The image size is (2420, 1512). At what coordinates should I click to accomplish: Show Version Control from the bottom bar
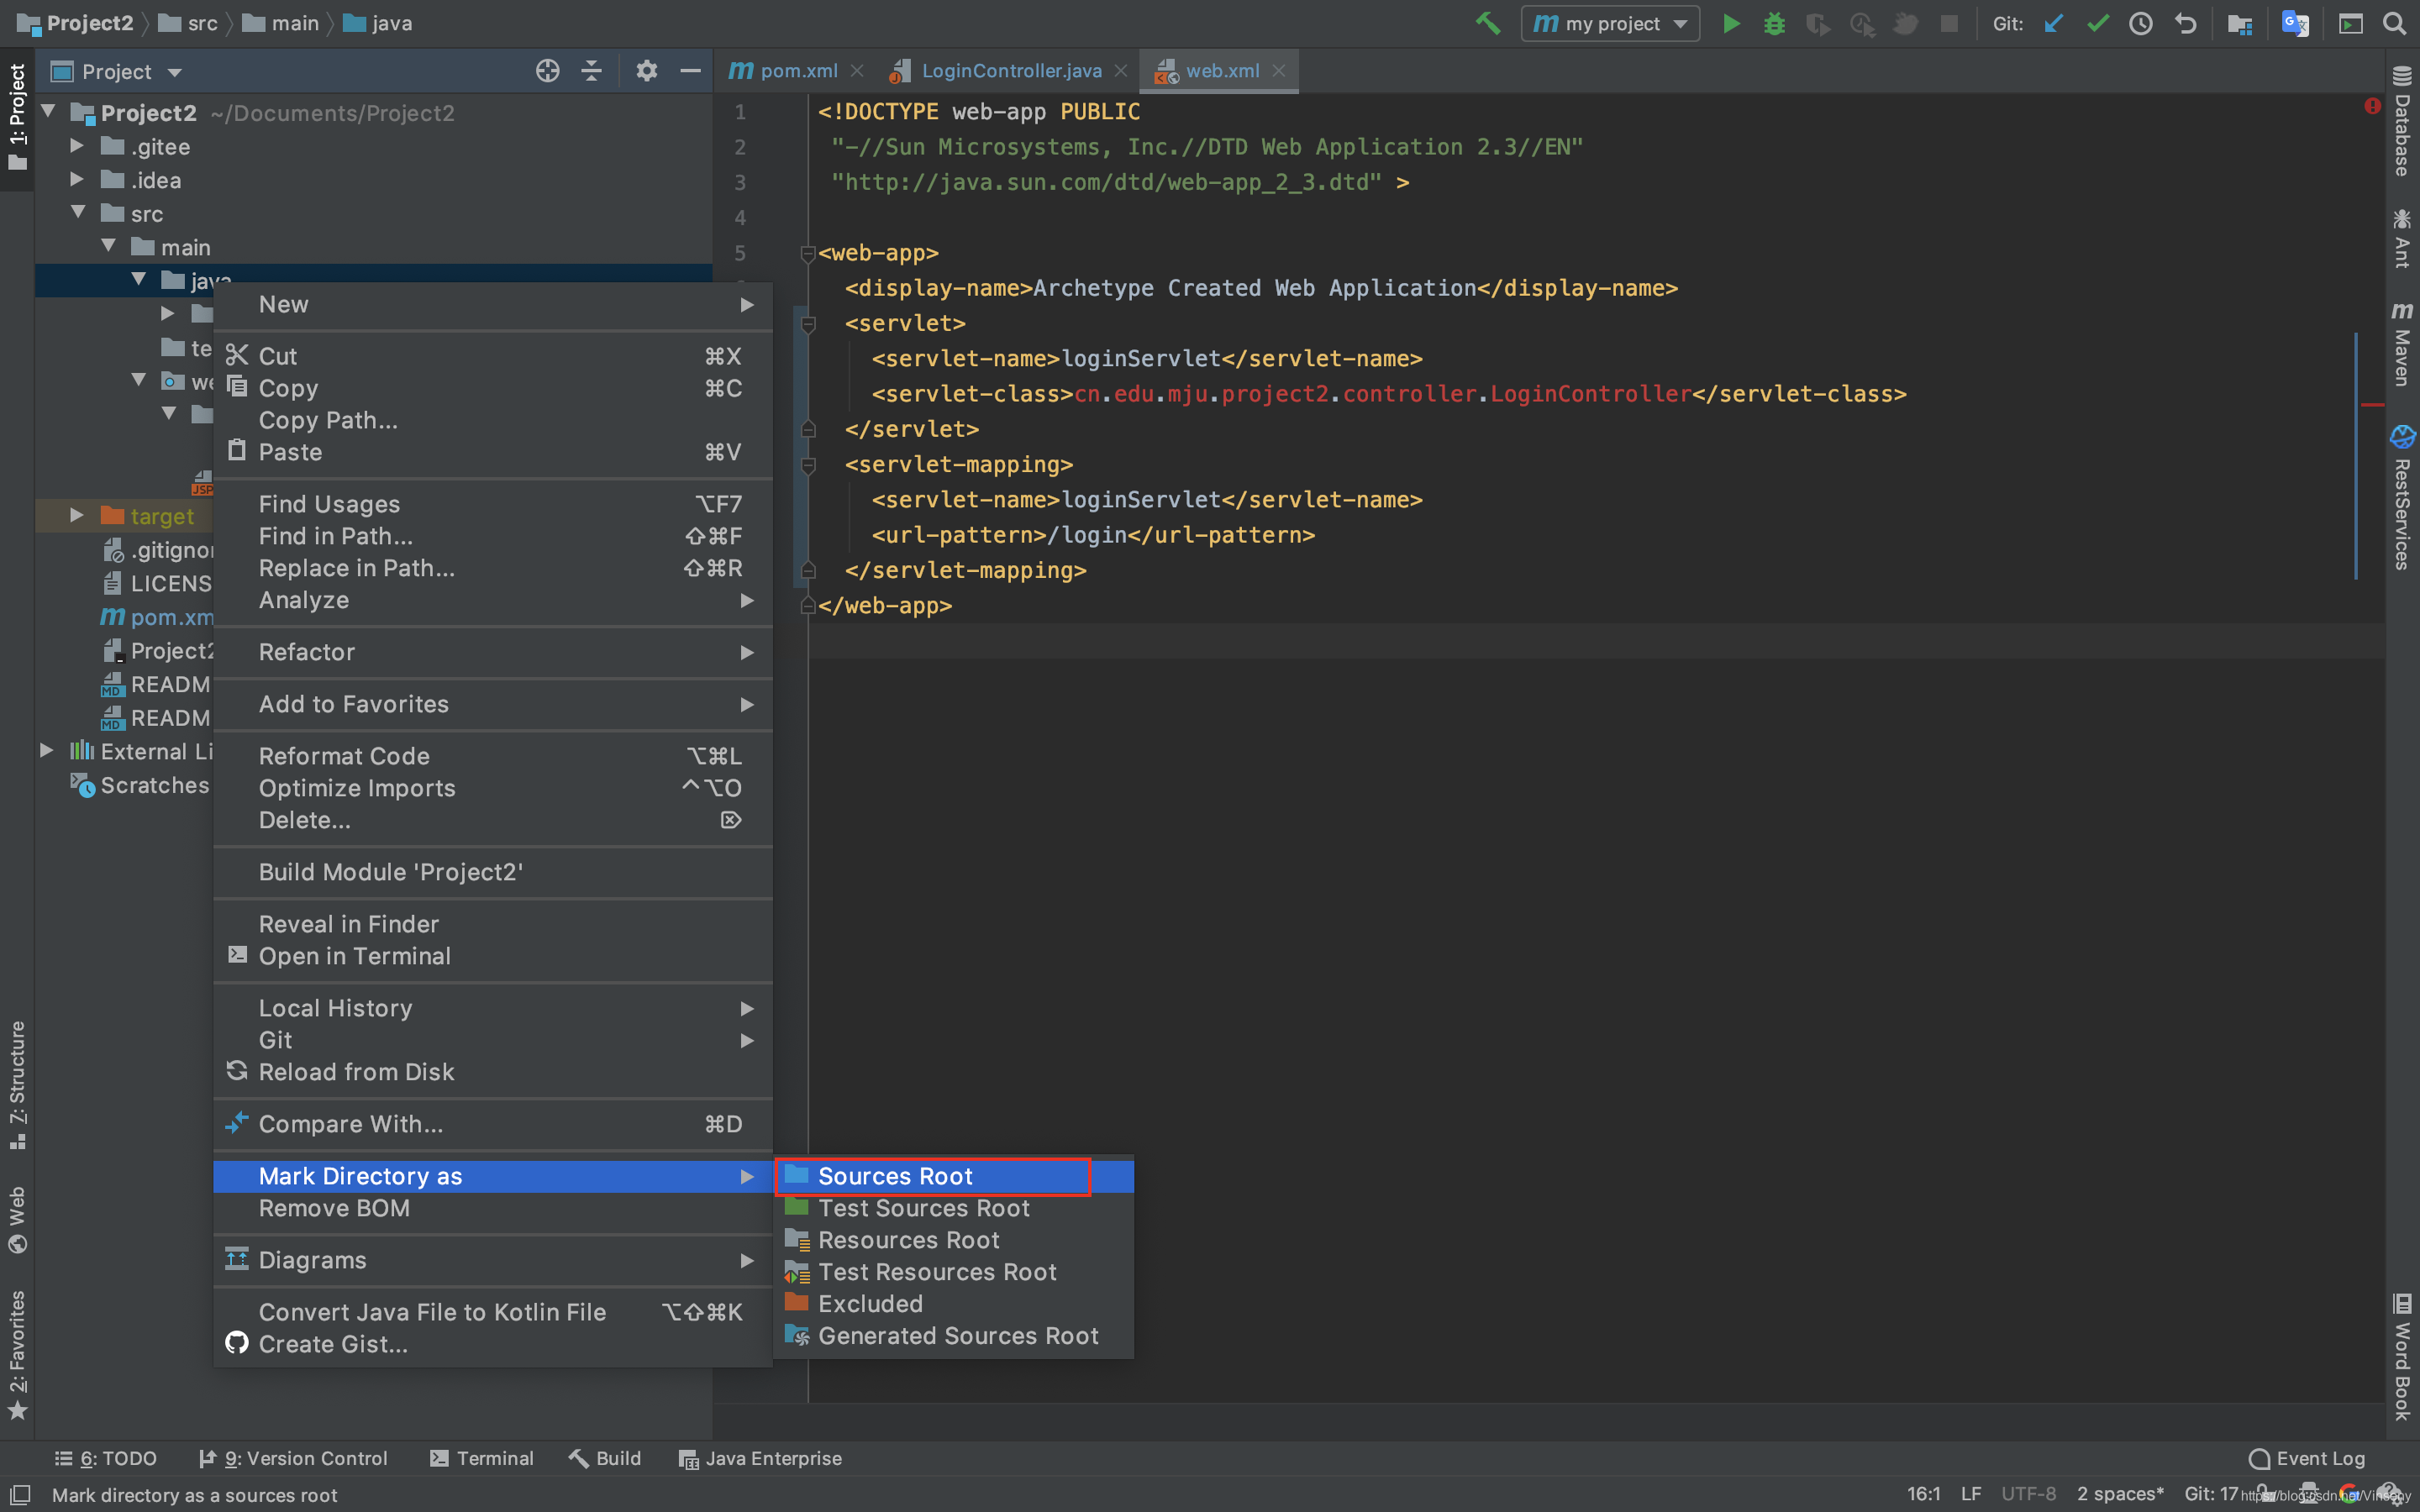click(x=295, y=1458)
